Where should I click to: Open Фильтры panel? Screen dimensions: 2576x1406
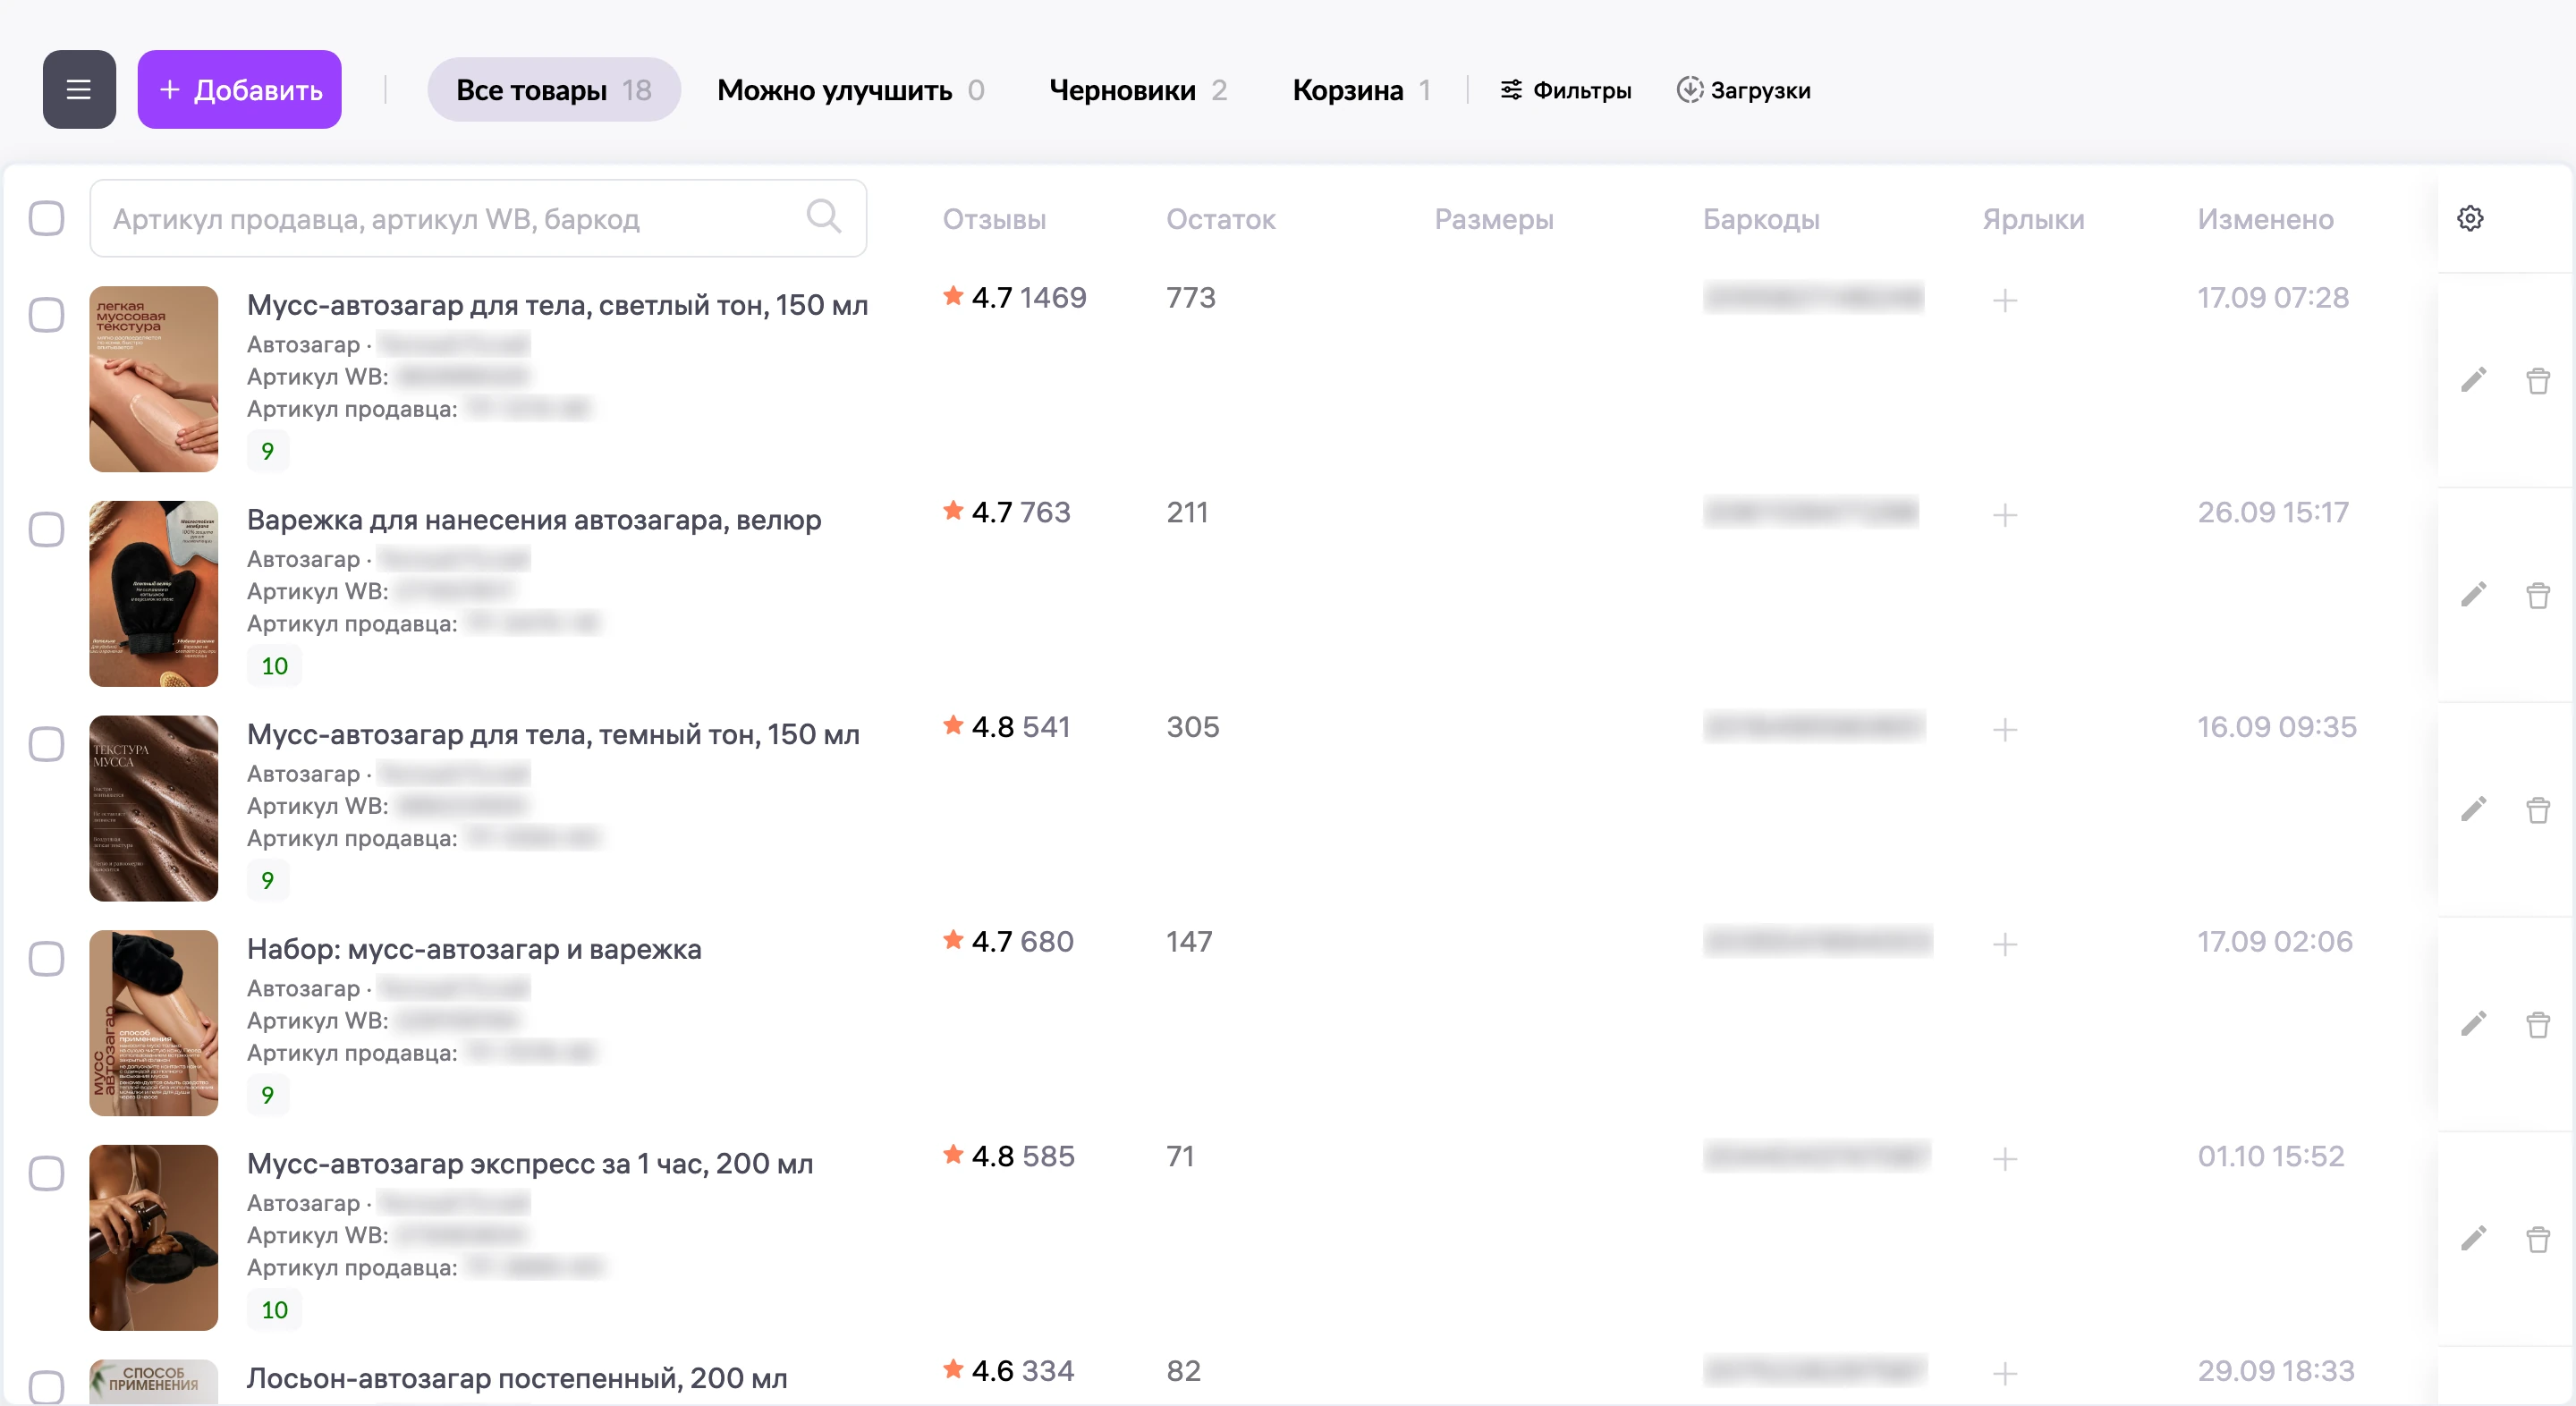[x=1566, y=90]
